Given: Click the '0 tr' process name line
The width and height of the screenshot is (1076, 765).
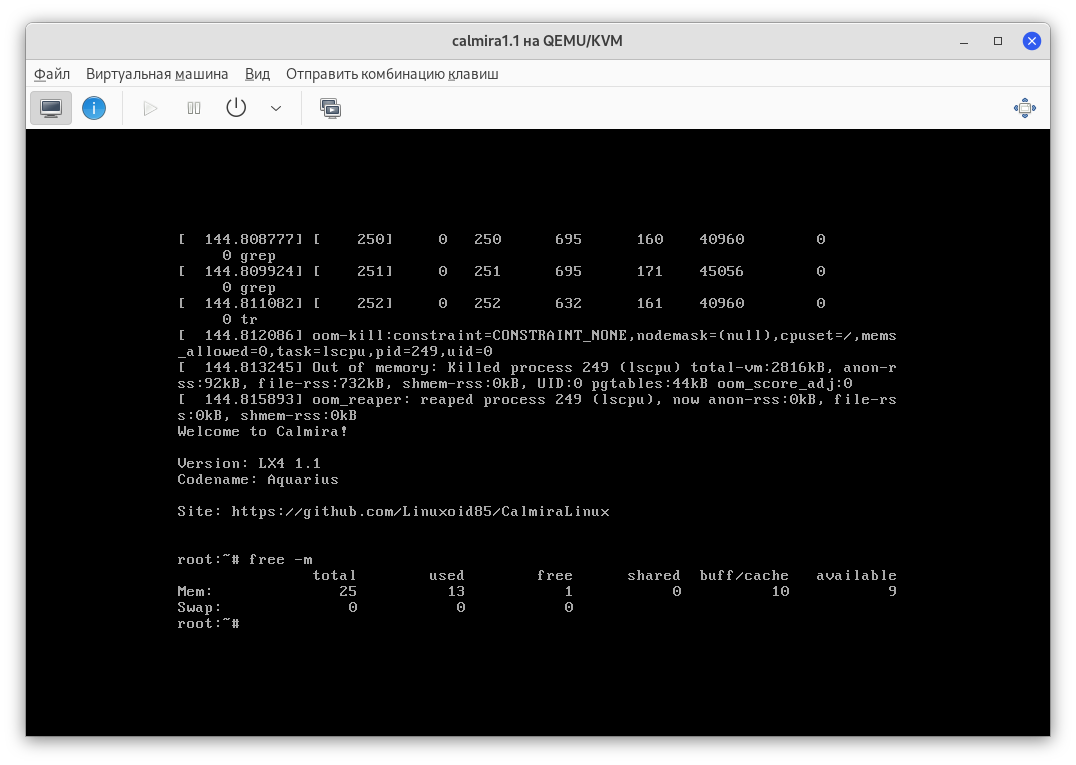Looking at the screenshot, I should tap(240, 320).
